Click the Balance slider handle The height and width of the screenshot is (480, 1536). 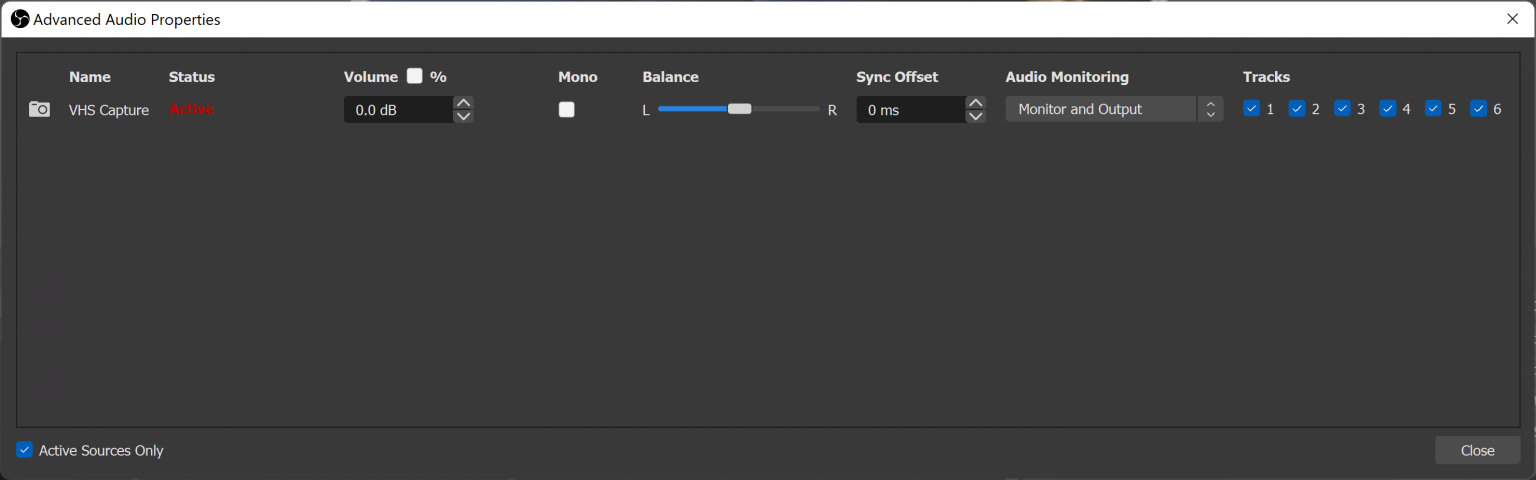click(739, 109)
